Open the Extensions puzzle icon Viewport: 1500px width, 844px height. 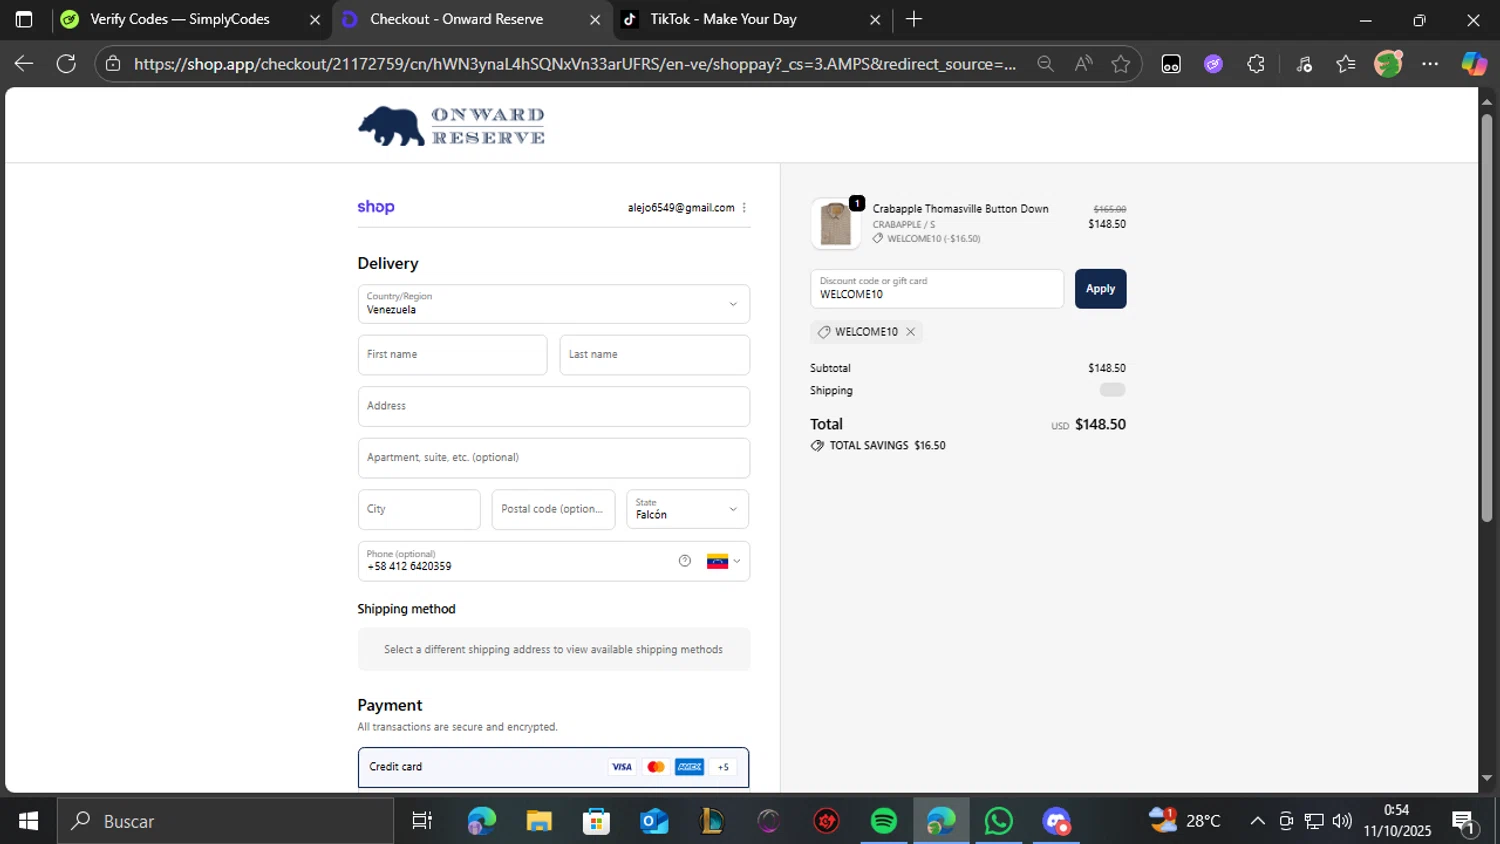pos(1256,64)
